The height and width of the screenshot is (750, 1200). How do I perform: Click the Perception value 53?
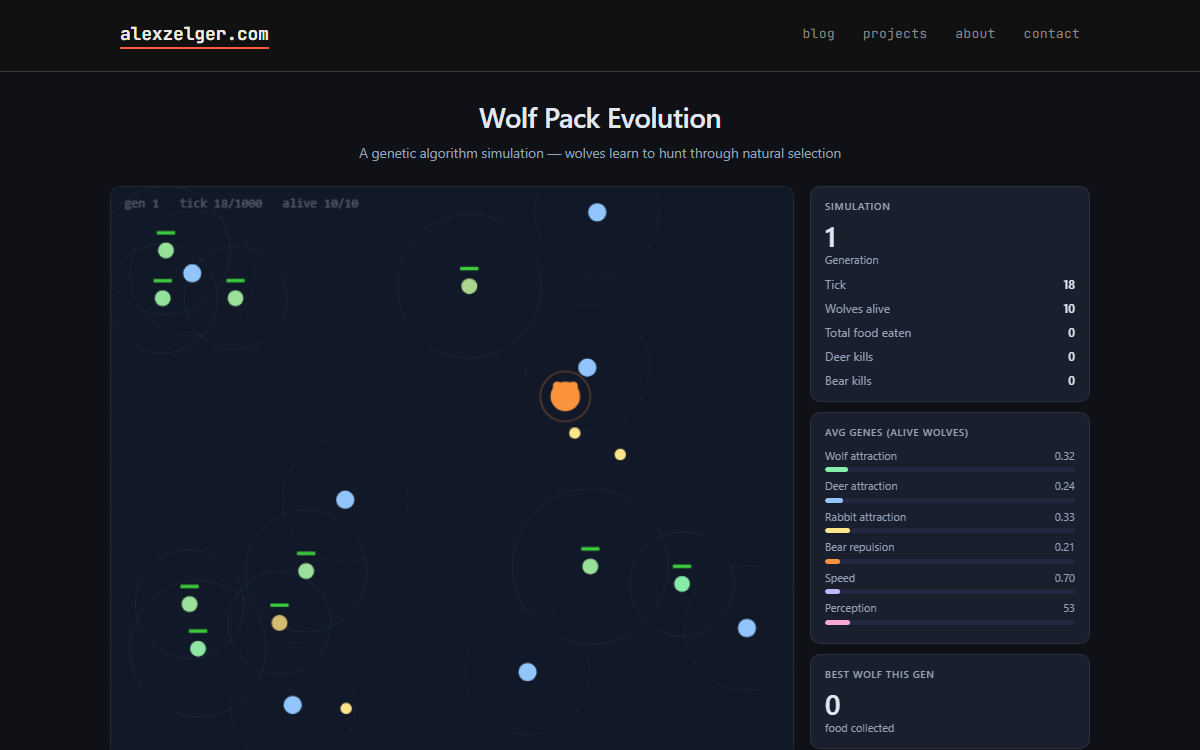click(1069, 608)
